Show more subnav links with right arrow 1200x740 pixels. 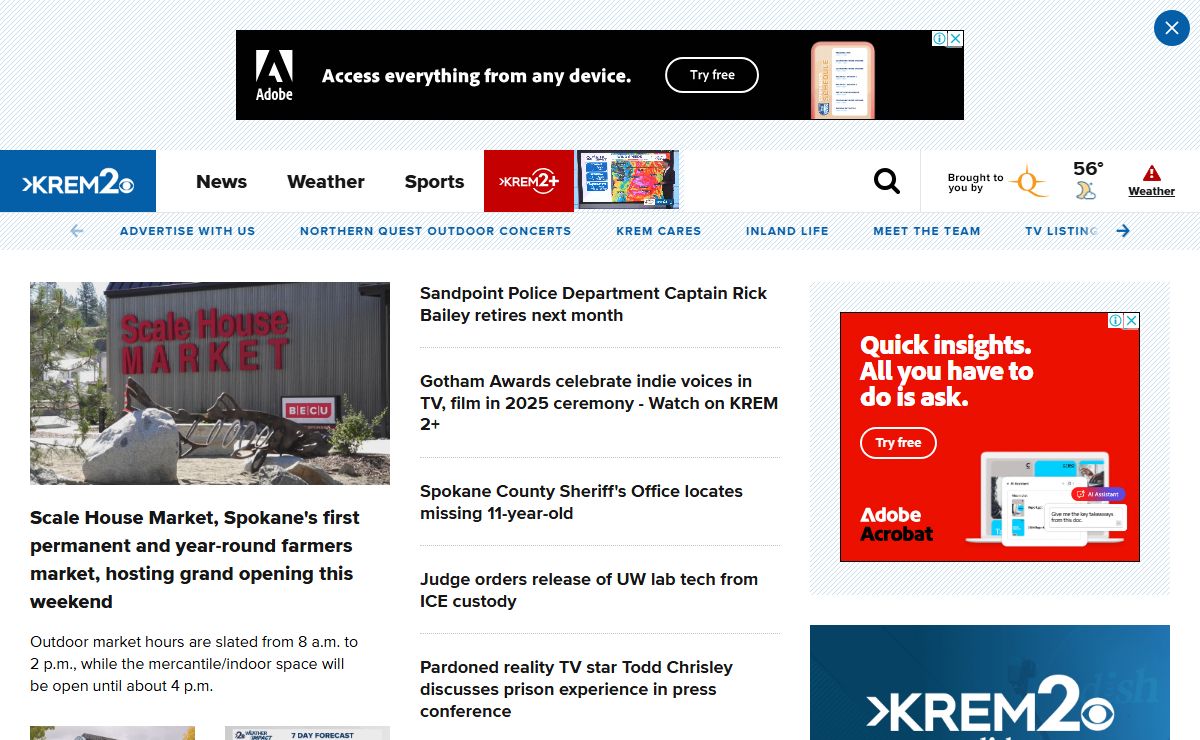pyautogui.click(x=1123, y=231)
